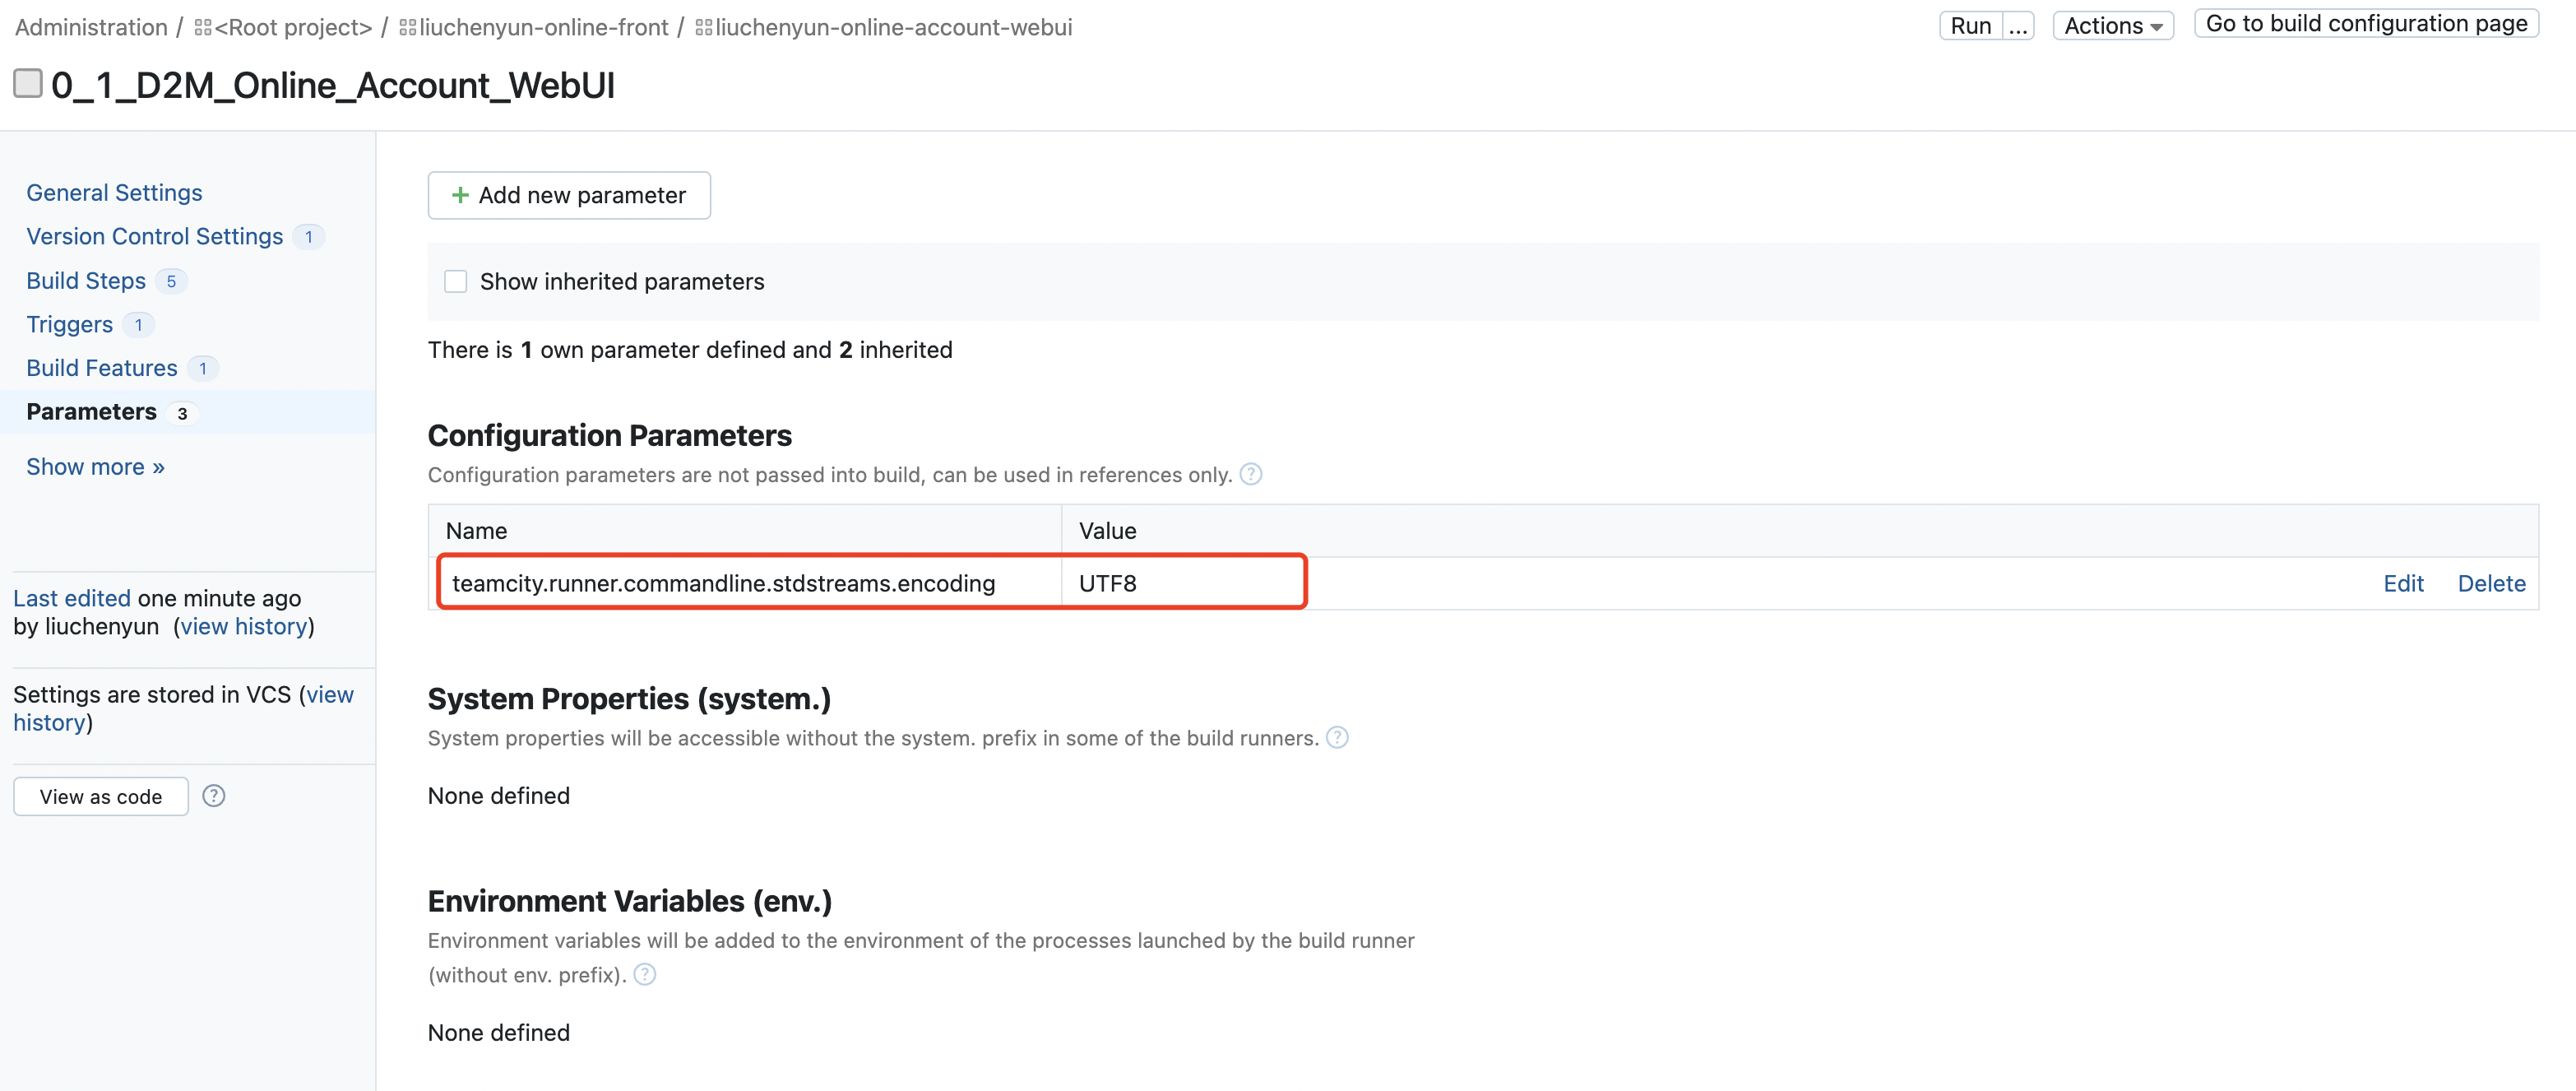The height and width of the screenshot is (1091, 2576).
Task: Click Go to build configuration page
Action: click(x=2365, y=24)
